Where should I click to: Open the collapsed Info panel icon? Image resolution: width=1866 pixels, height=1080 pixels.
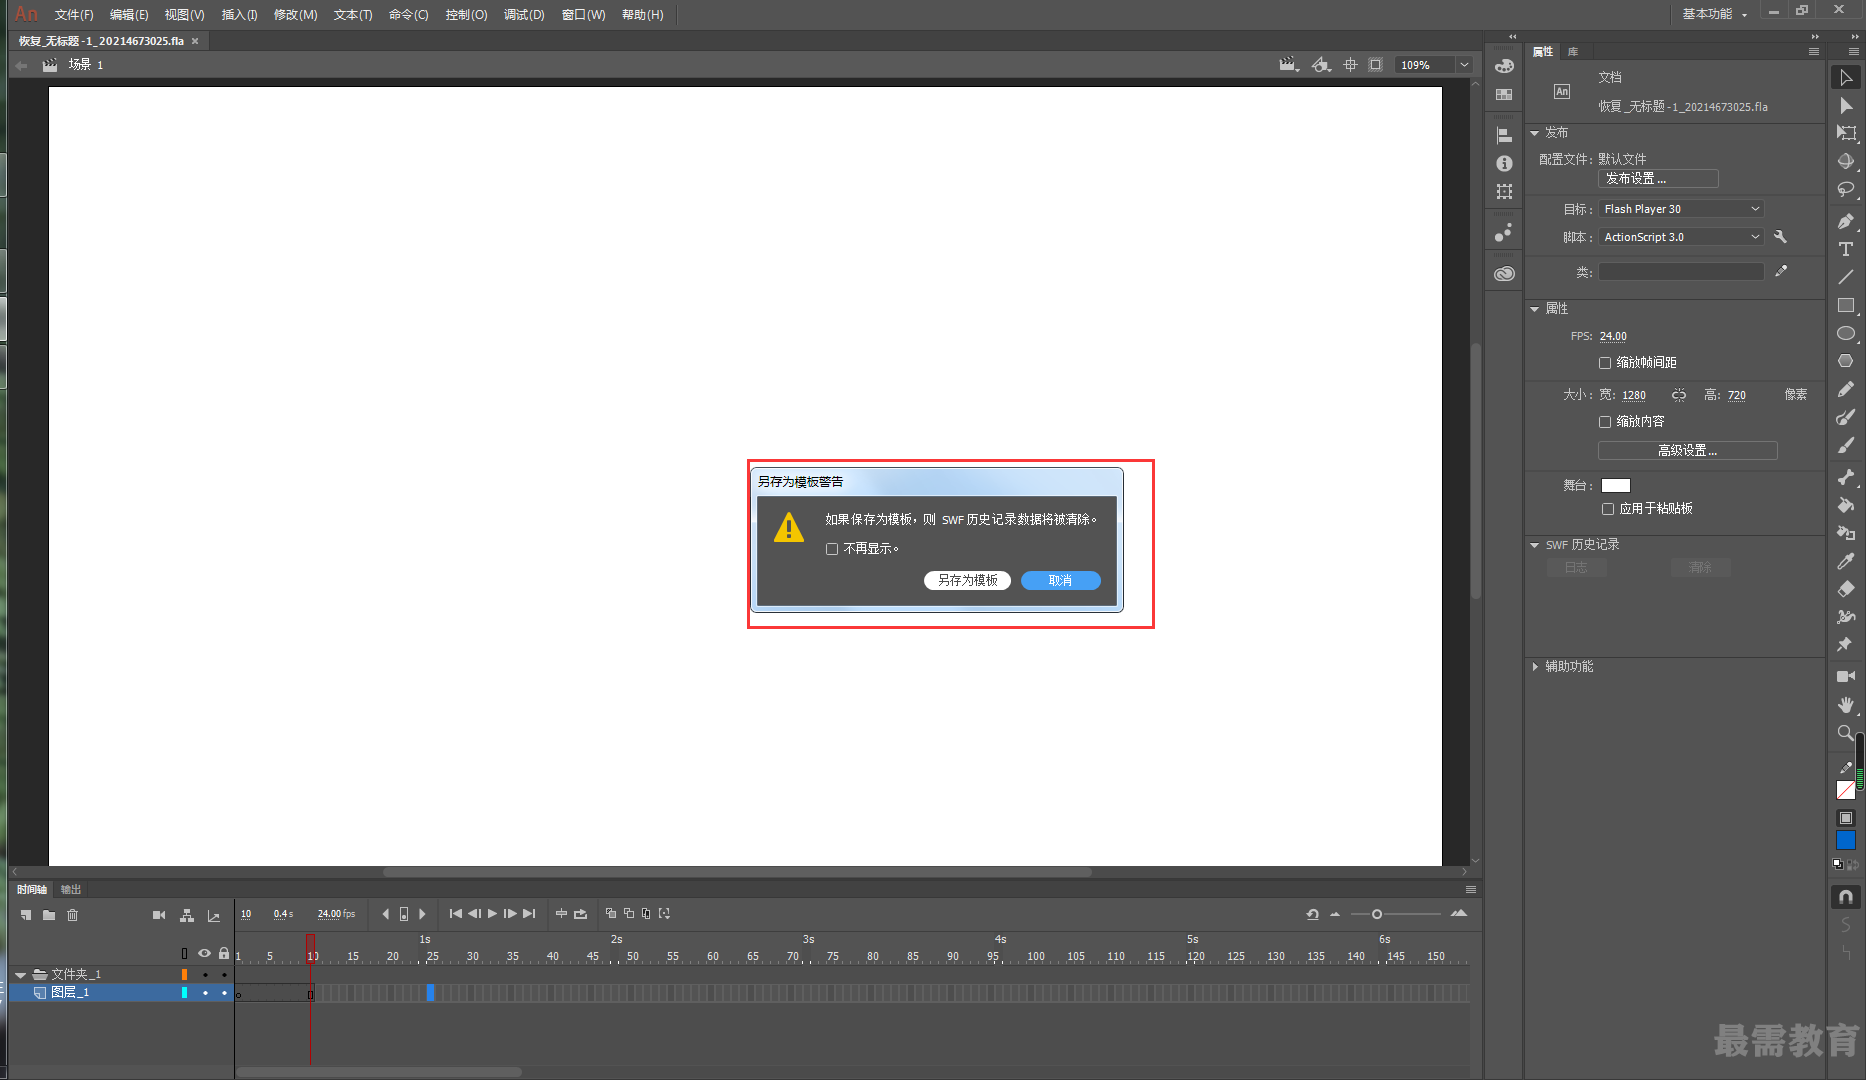coord(1504,163)
